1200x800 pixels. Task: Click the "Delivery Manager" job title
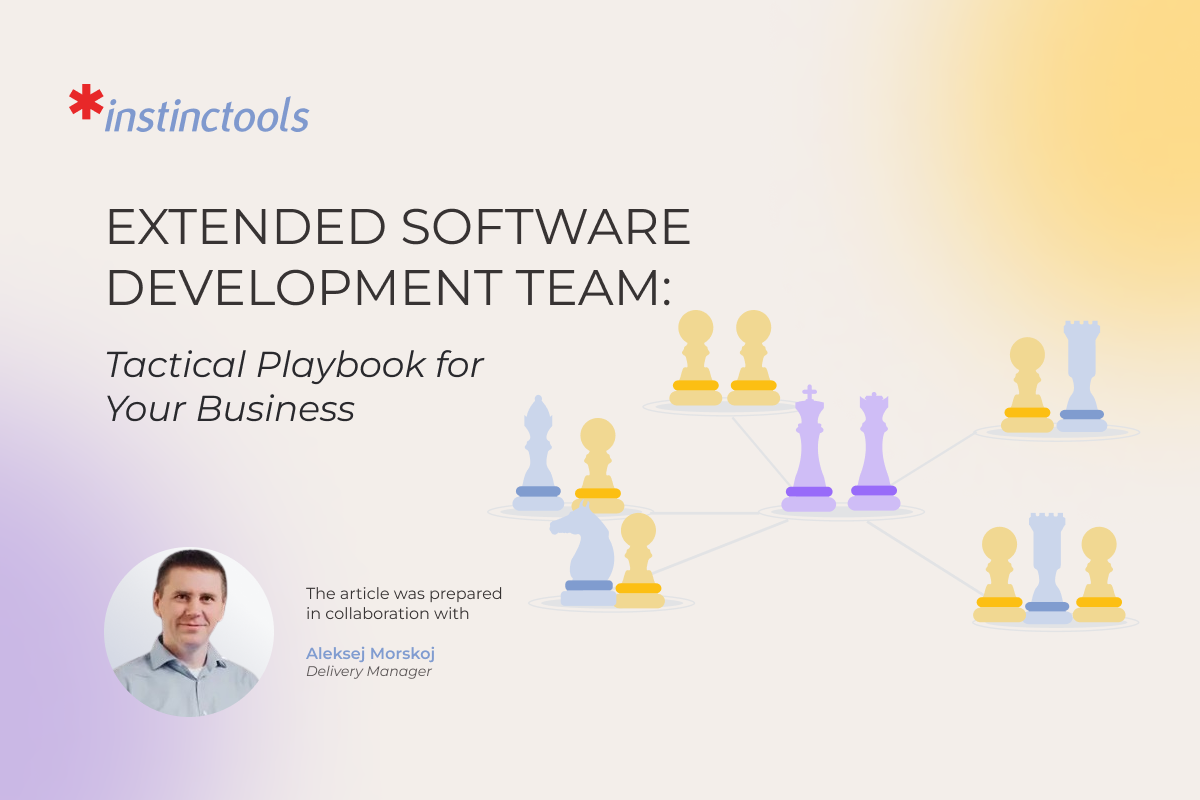[x=368, y=672]
